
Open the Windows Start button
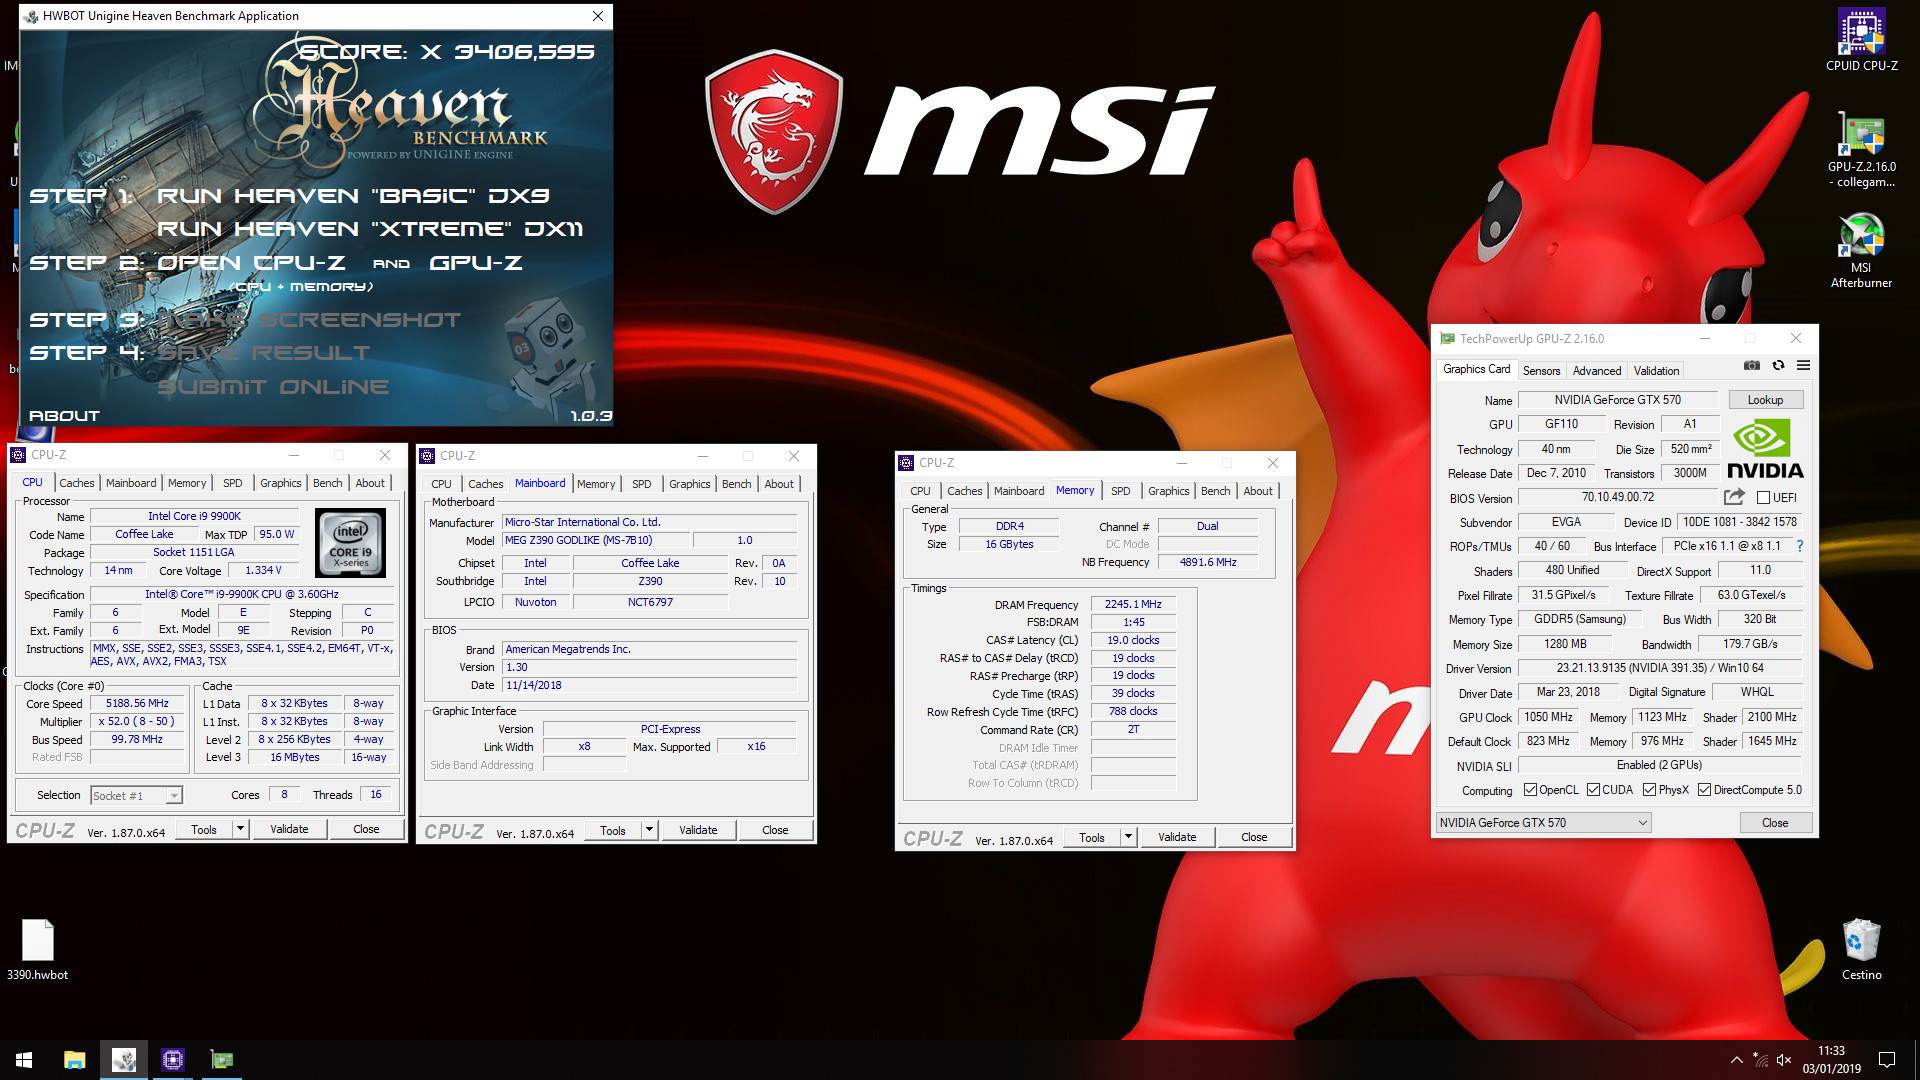click(x=24, y=1060)
